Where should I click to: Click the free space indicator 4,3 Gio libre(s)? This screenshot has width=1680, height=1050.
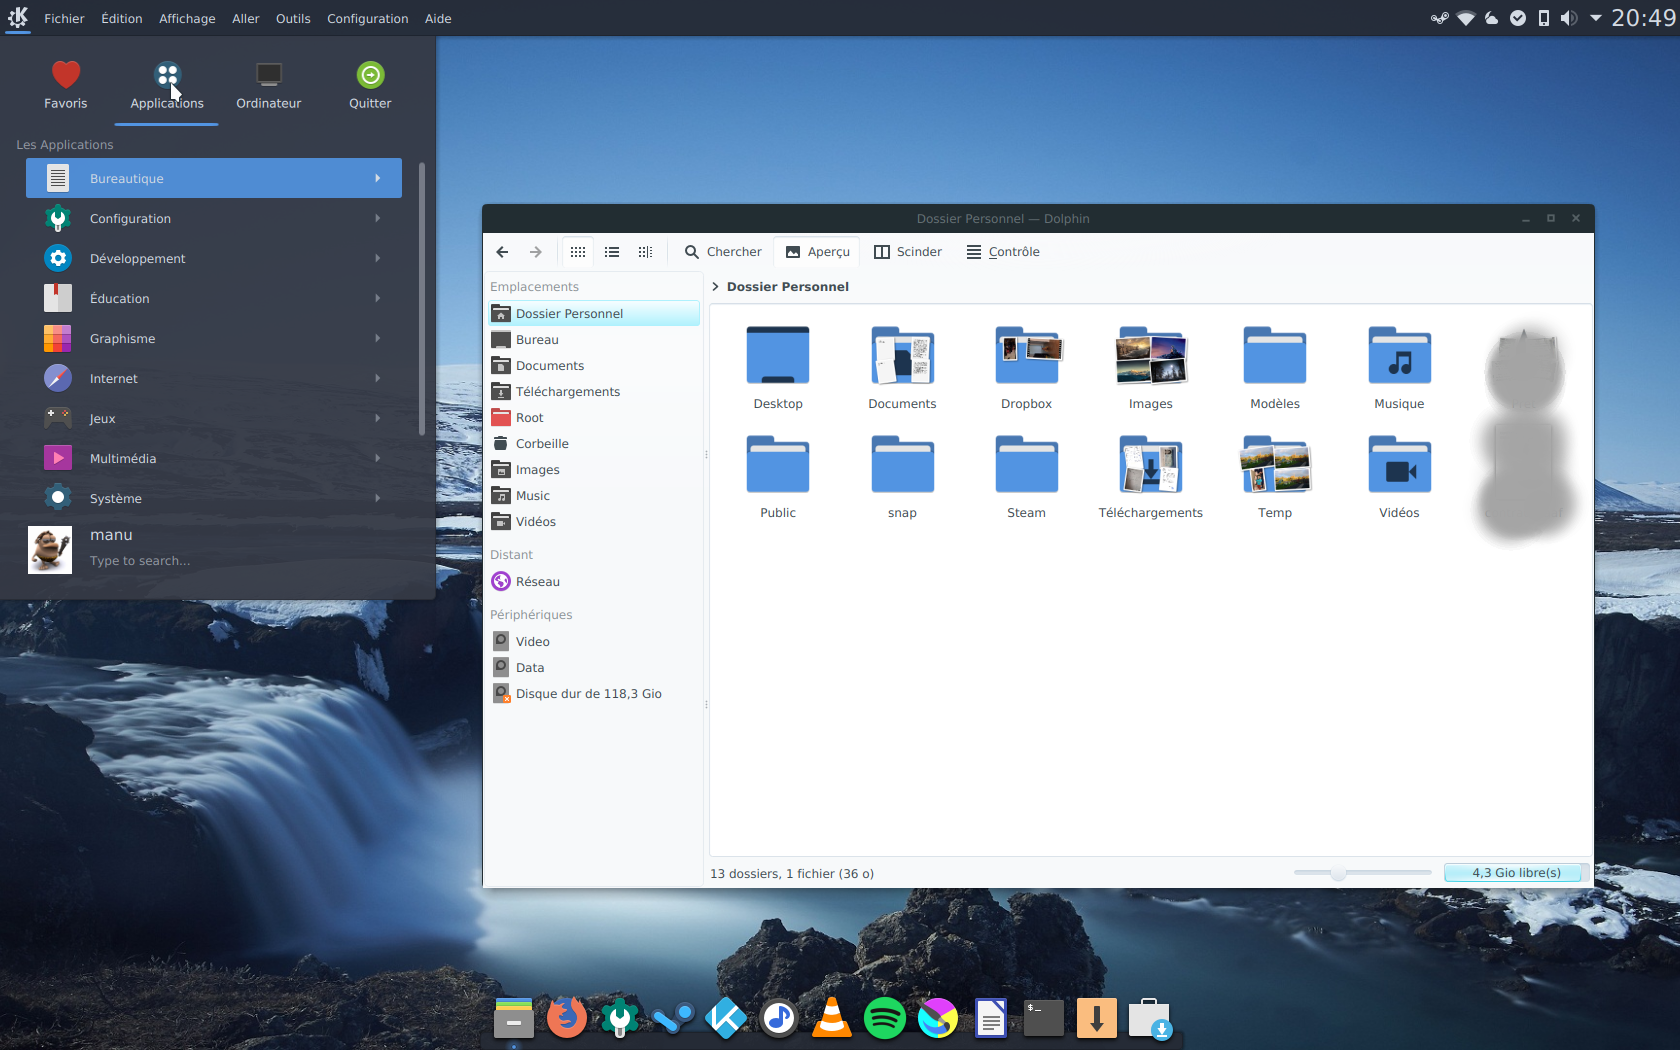[1516, 873]
